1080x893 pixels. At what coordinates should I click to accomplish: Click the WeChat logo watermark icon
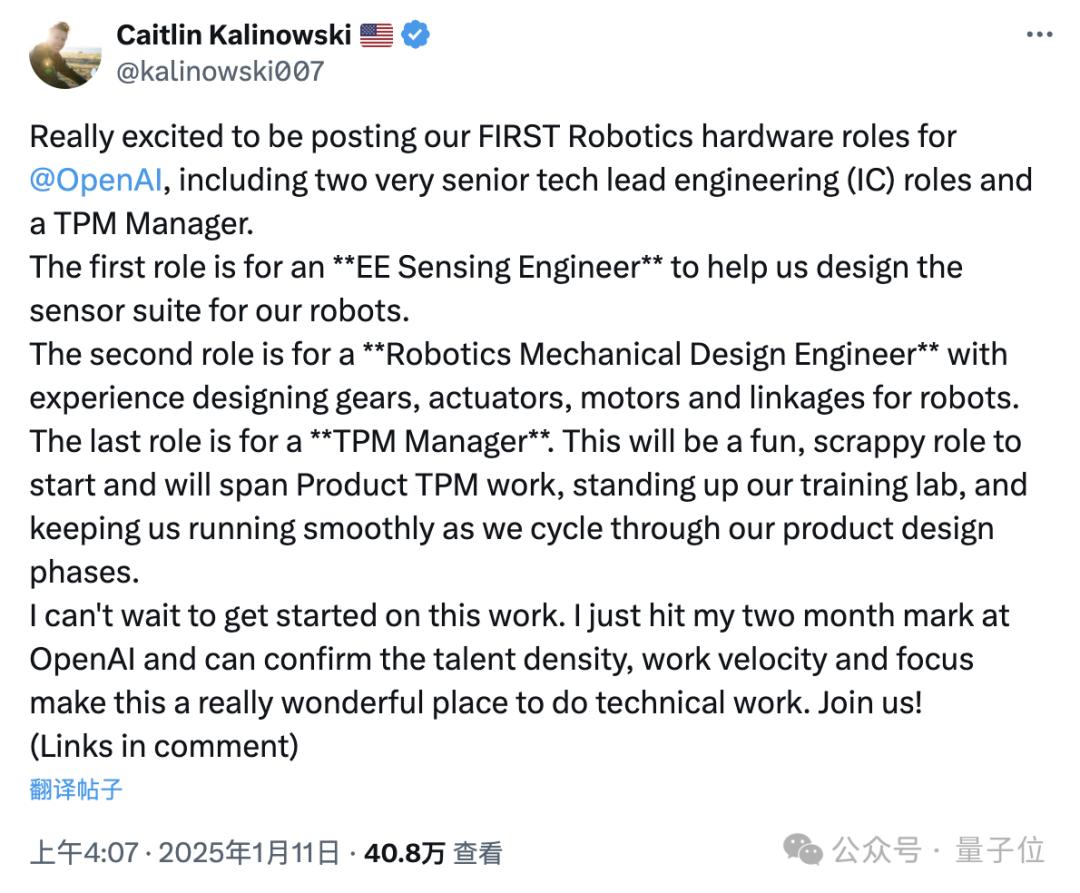tap(802, 850)
